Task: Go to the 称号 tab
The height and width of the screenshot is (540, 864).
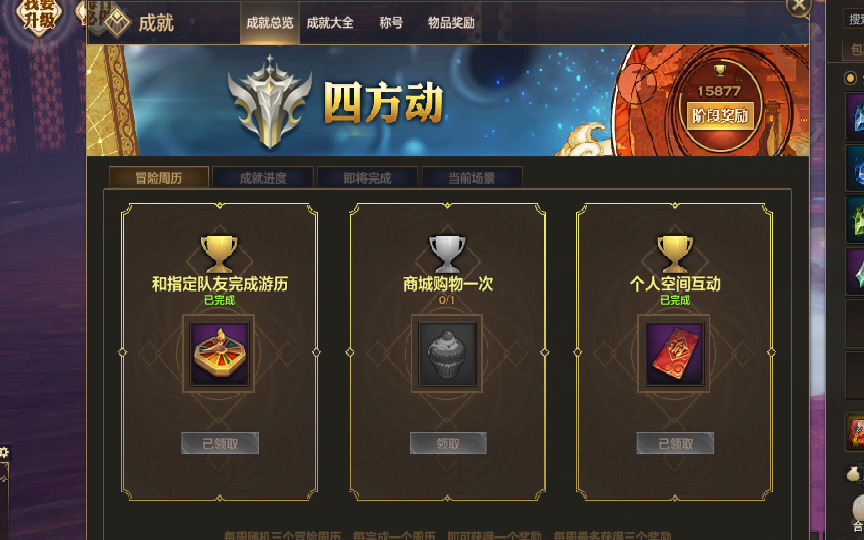Action: pyautogui.click(x=391, y=23)
